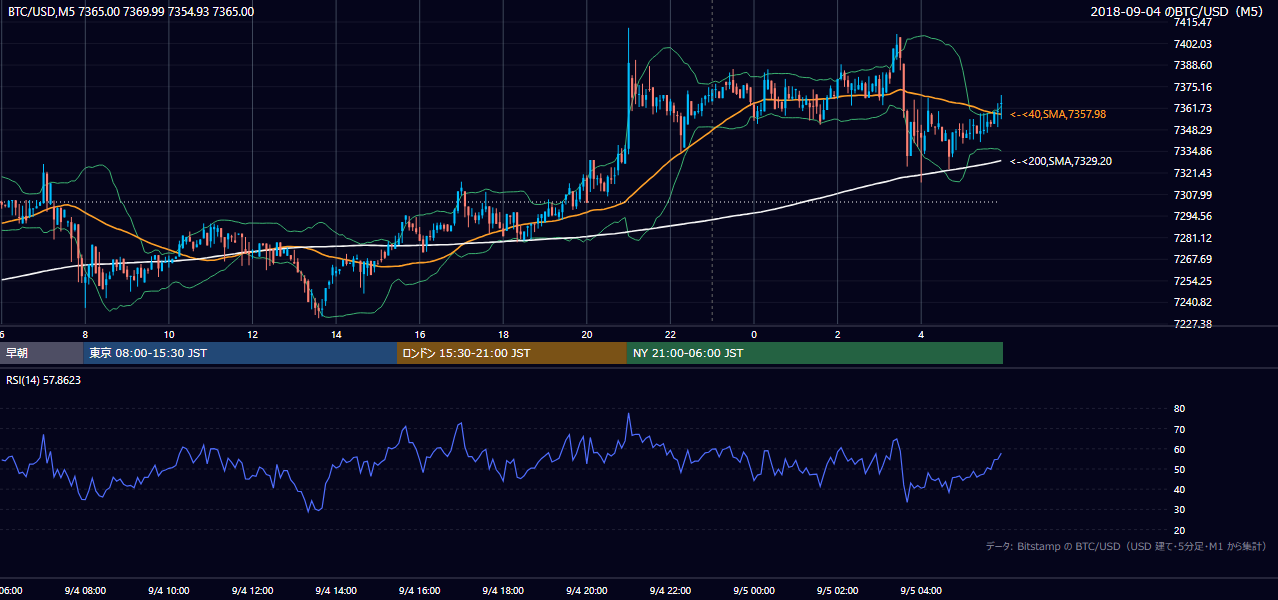Screen dimensions: 1278x600
Task: Click the 7240.82 price axis label
Action: (1193, 302)
